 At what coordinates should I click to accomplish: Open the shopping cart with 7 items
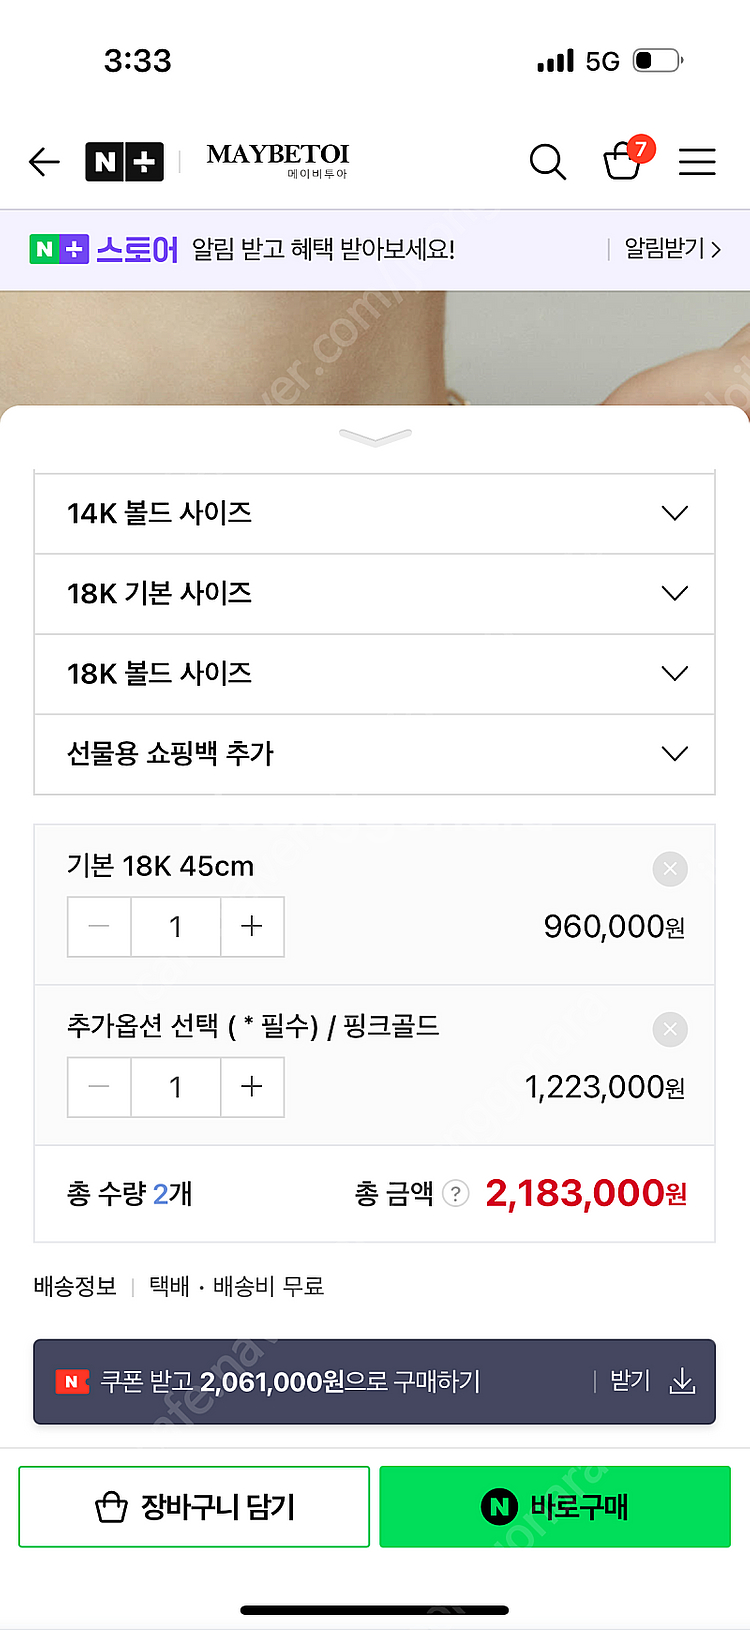[x=624, y=160]
